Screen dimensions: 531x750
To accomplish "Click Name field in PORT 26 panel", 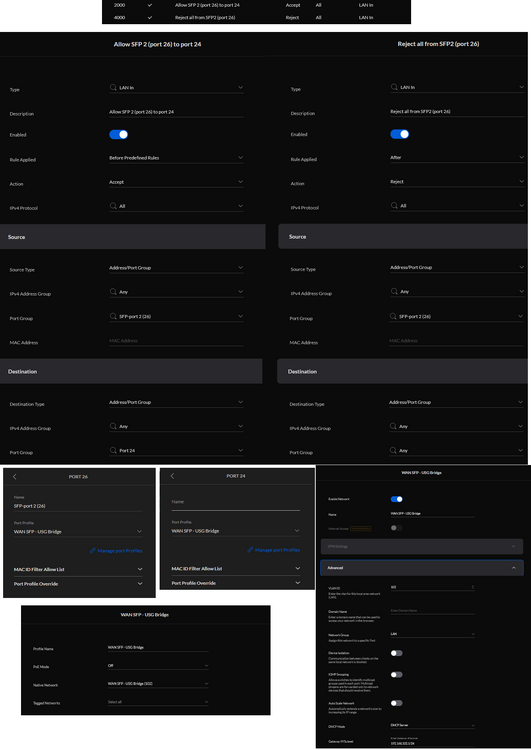I will coord(78,506).
